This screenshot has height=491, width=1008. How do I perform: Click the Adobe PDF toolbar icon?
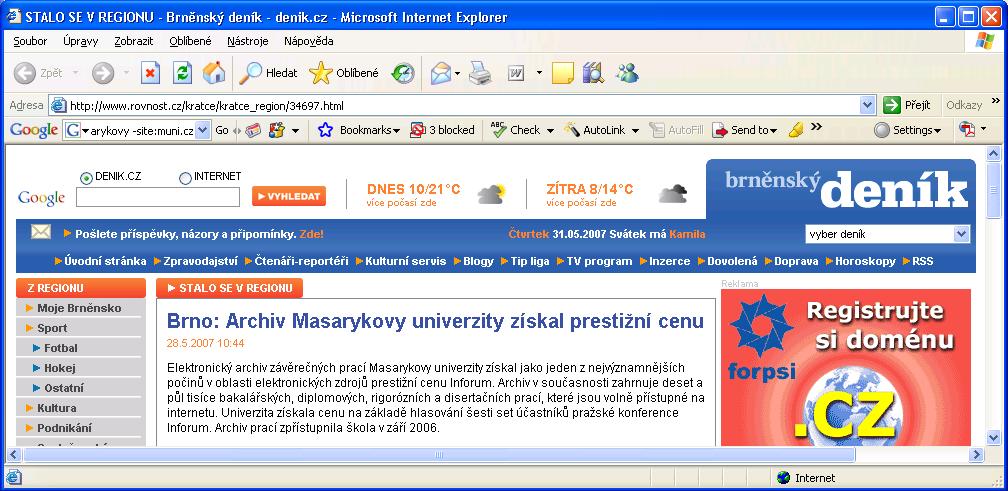[x=966, y=130]
